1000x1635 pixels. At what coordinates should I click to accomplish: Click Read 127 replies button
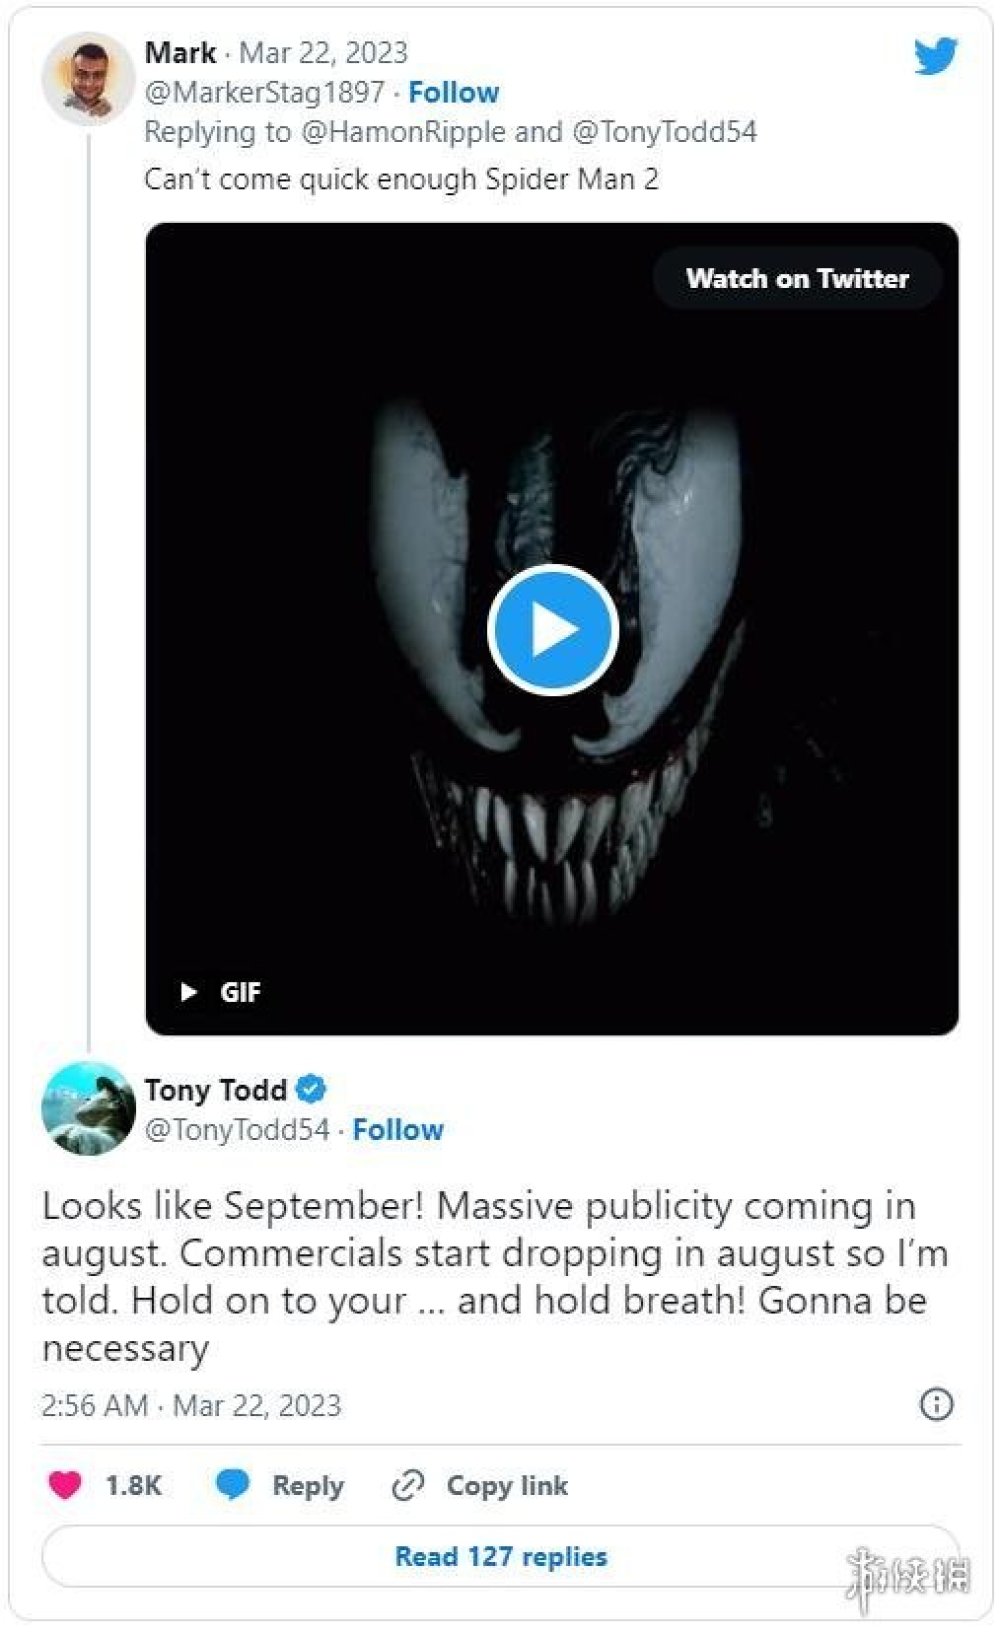[x=500, y=1556]
